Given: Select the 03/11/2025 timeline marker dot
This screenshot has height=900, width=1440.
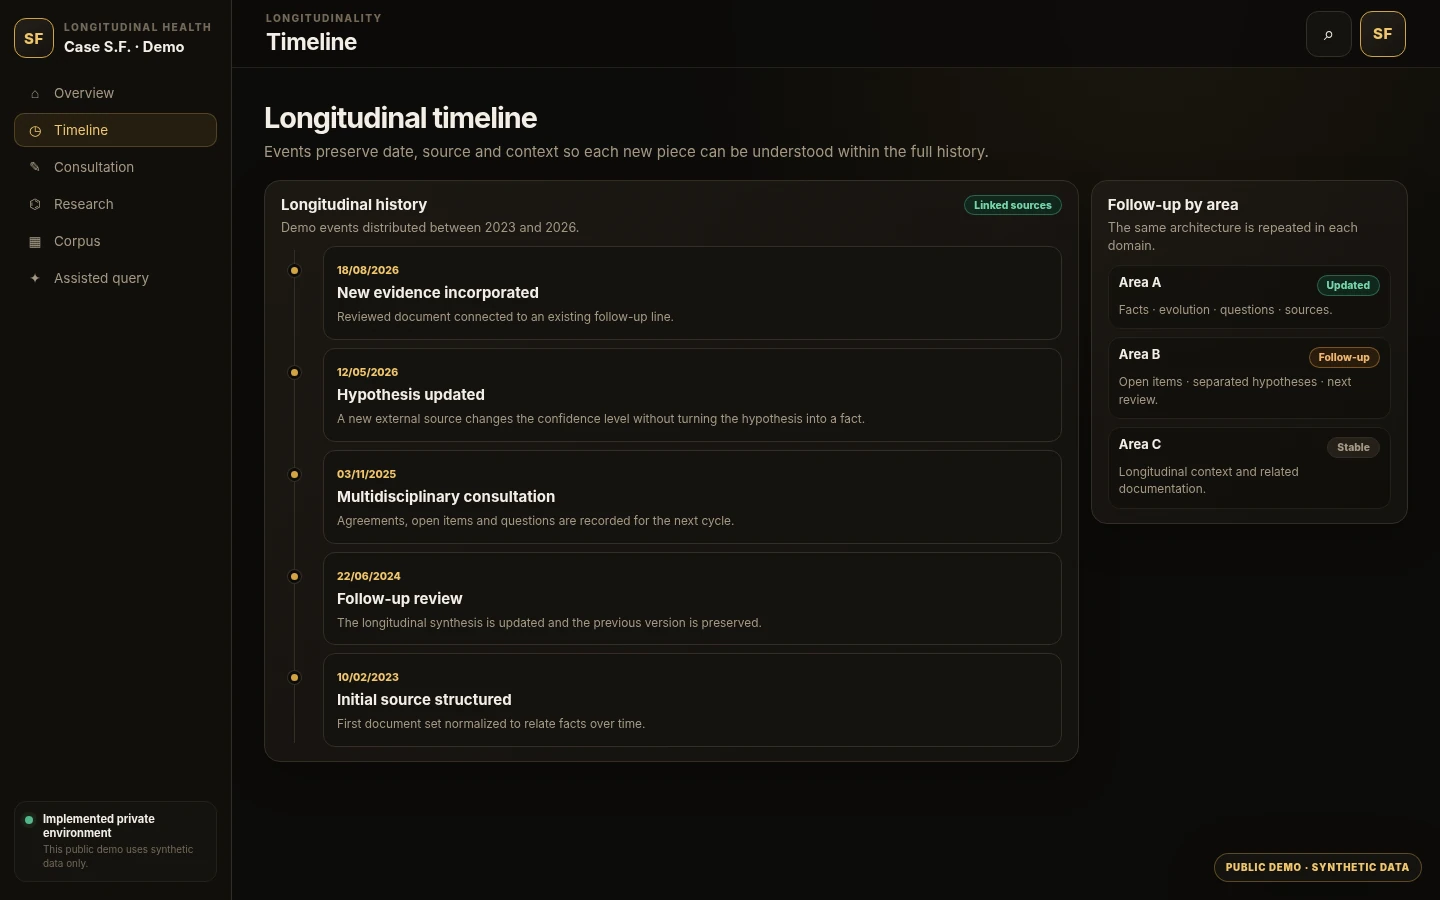Looking at the screenshot, I should coord(294,474).
